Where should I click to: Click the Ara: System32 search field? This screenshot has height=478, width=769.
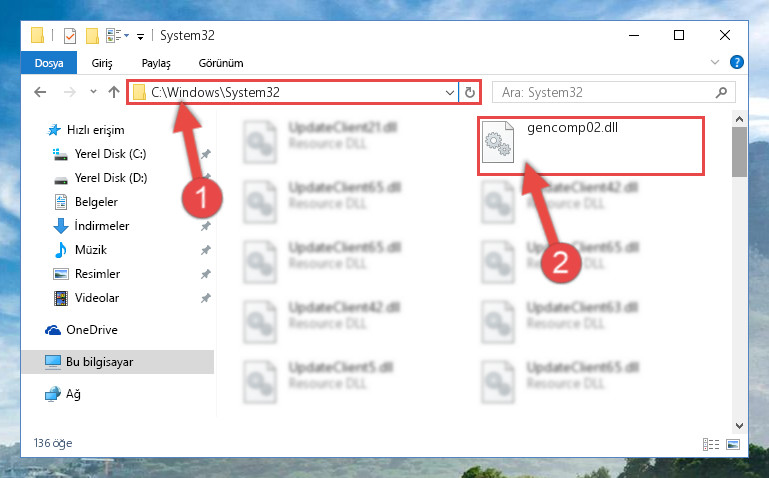[606, 92]
